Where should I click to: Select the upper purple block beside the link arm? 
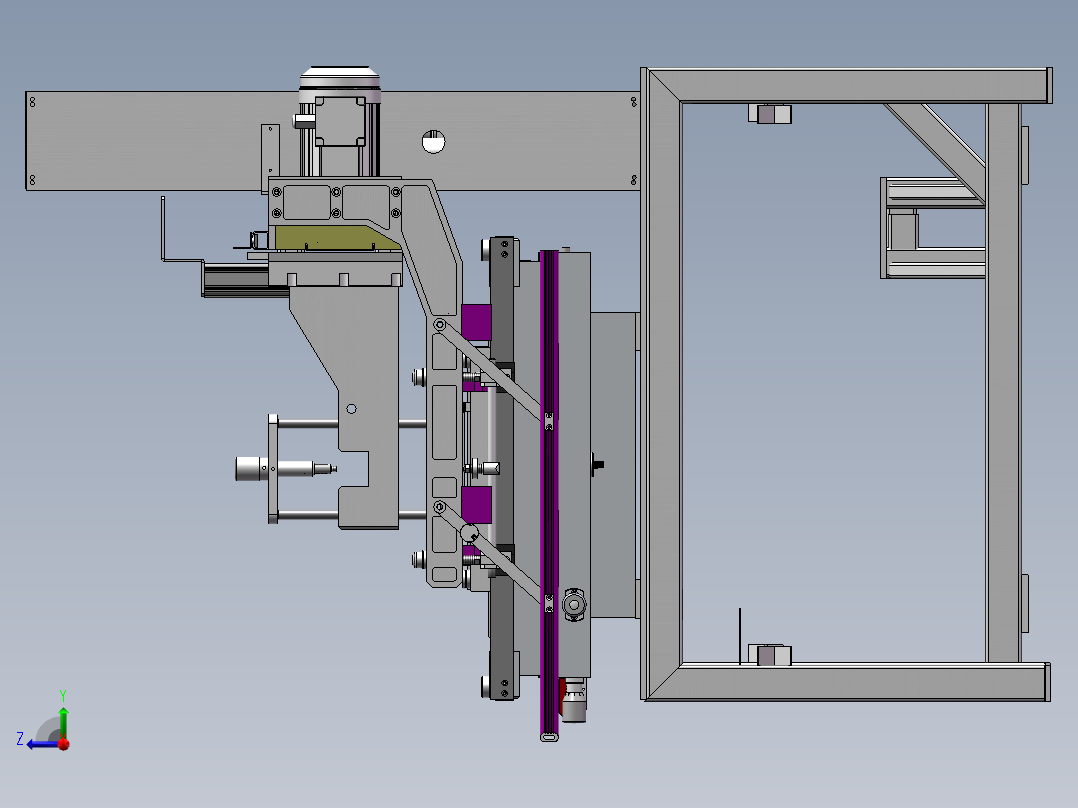pyautogui.click(x=476, y=322)
